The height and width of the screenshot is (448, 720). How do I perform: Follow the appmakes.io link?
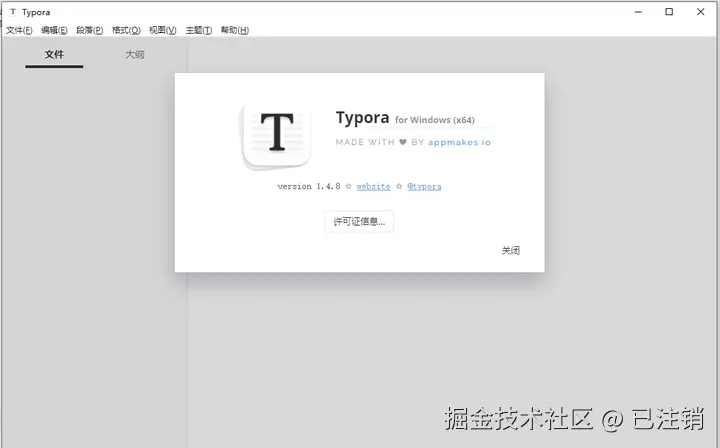[459, 142]
